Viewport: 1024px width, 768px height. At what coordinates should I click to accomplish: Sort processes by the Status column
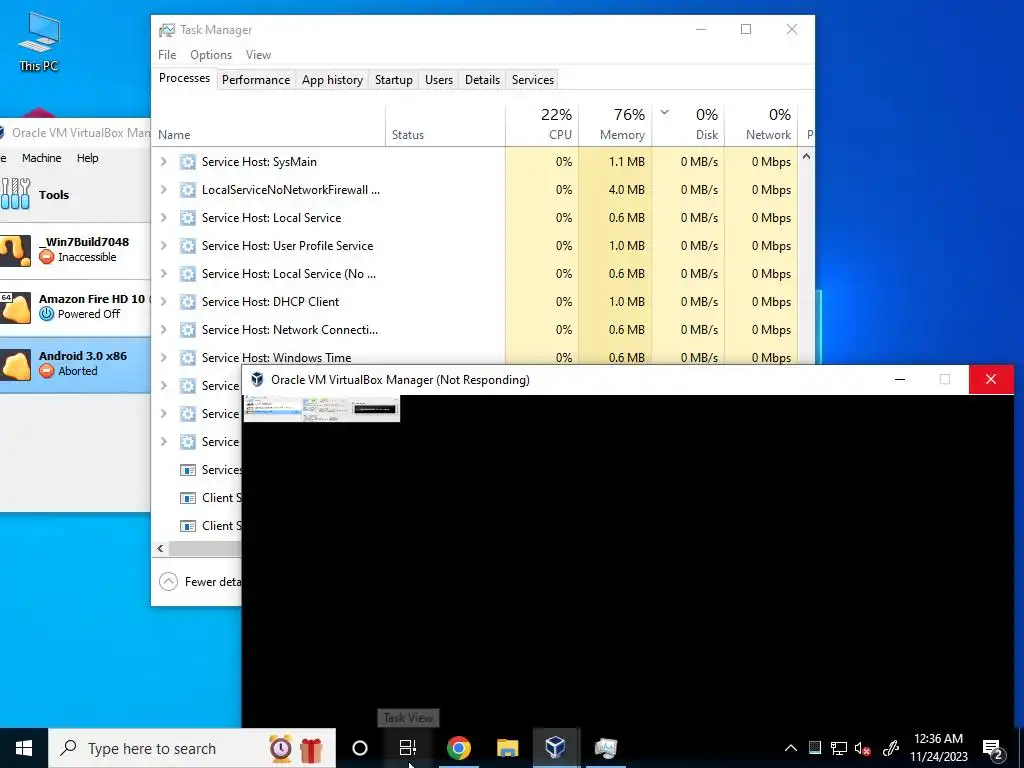pos(445,124)
